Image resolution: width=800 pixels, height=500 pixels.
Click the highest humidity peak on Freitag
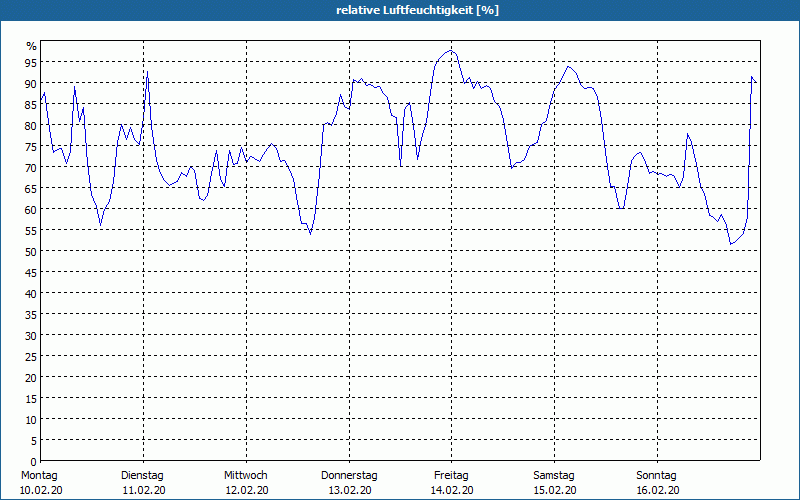(x=451, y=50)
